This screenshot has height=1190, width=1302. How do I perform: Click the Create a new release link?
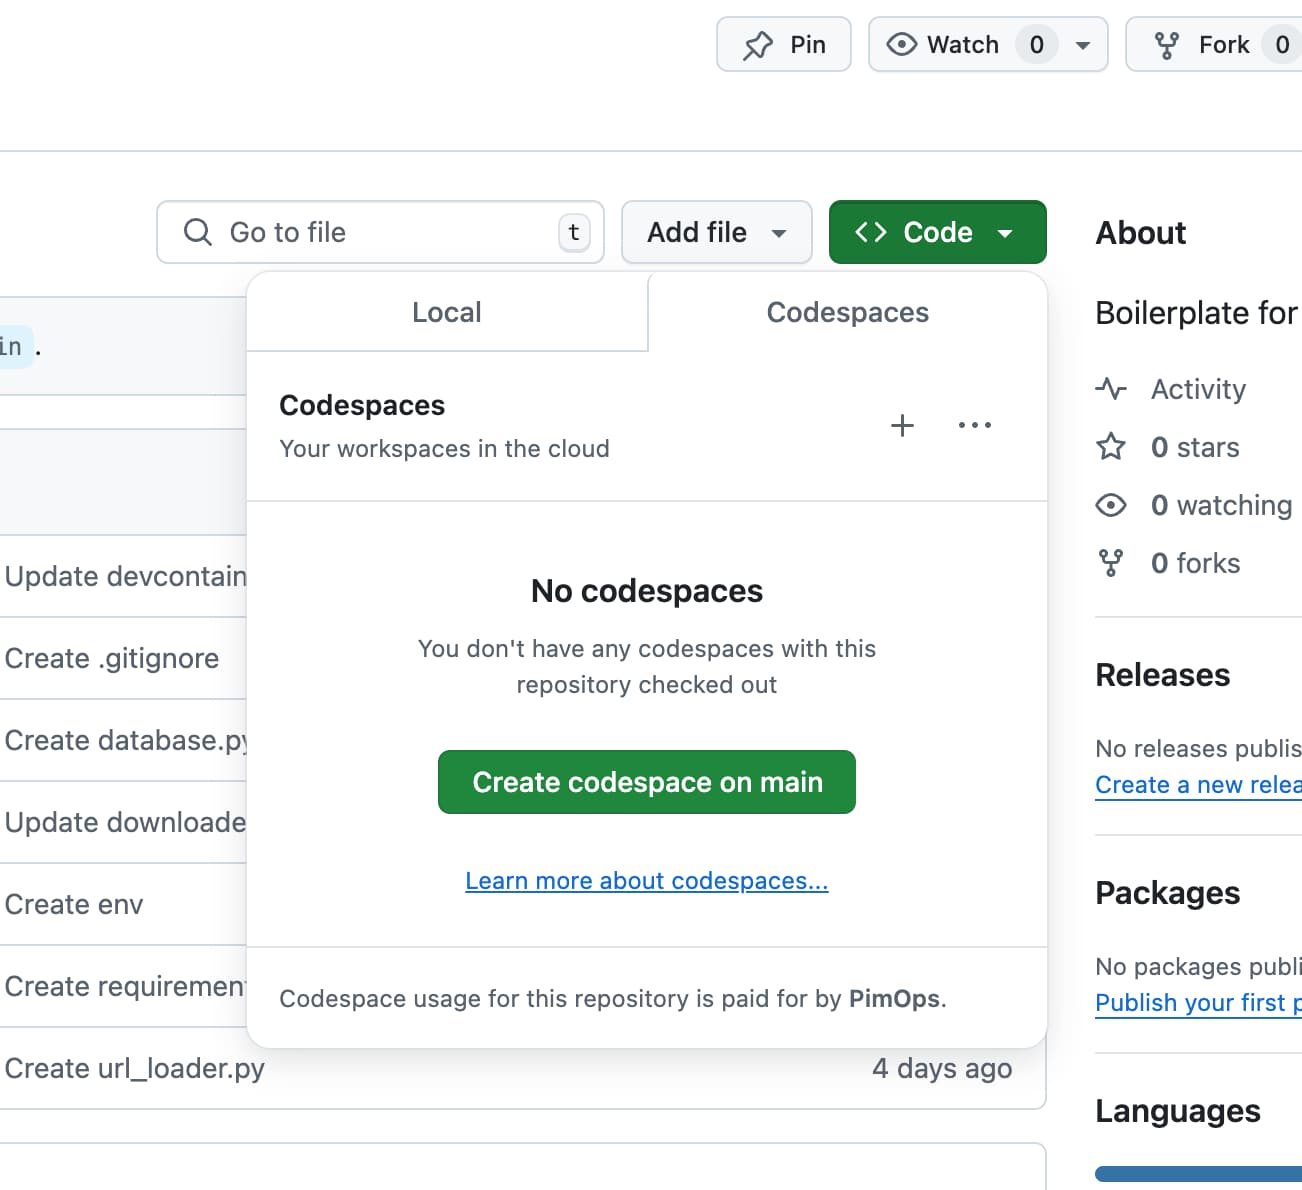pyautogui.click(x=1197, y=785)
